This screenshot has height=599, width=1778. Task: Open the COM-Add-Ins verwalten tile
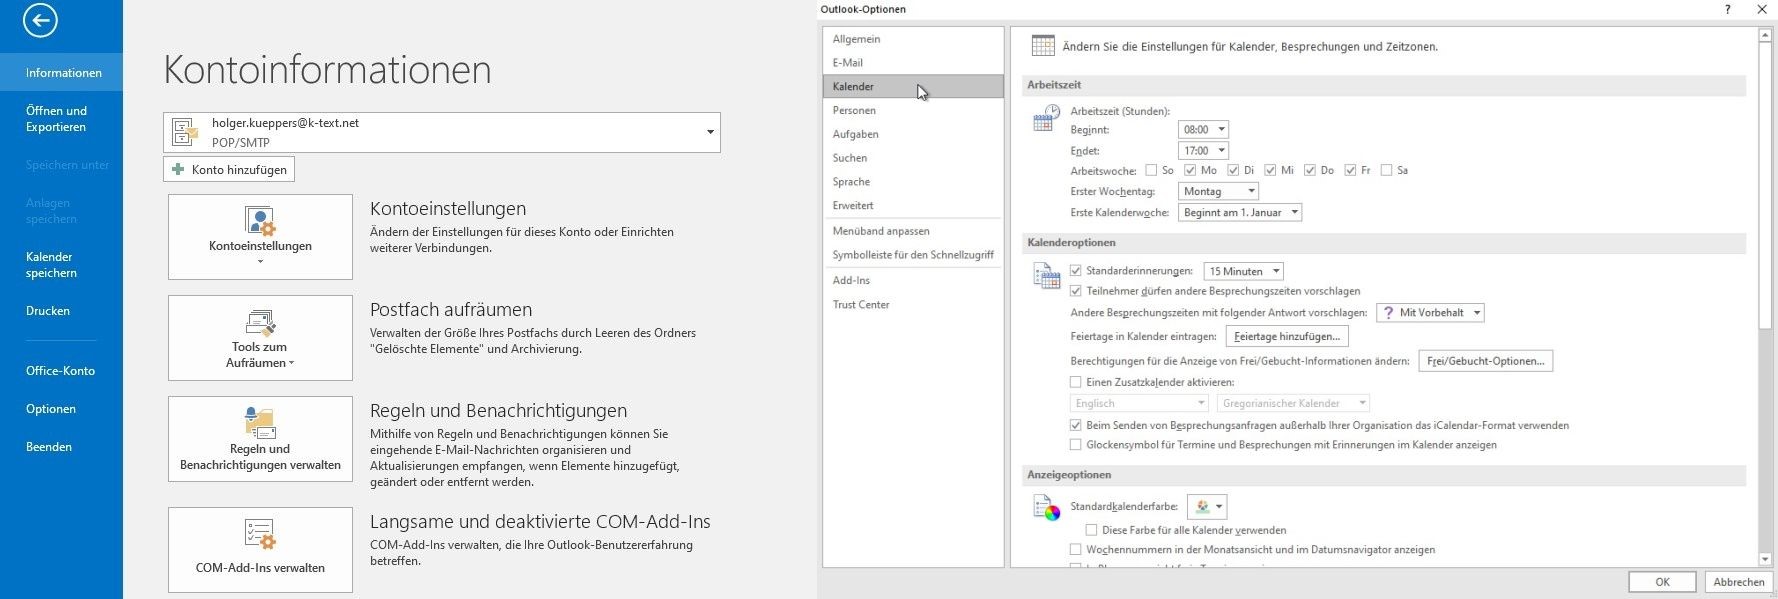pyautogui.click(x=260, y=550)
